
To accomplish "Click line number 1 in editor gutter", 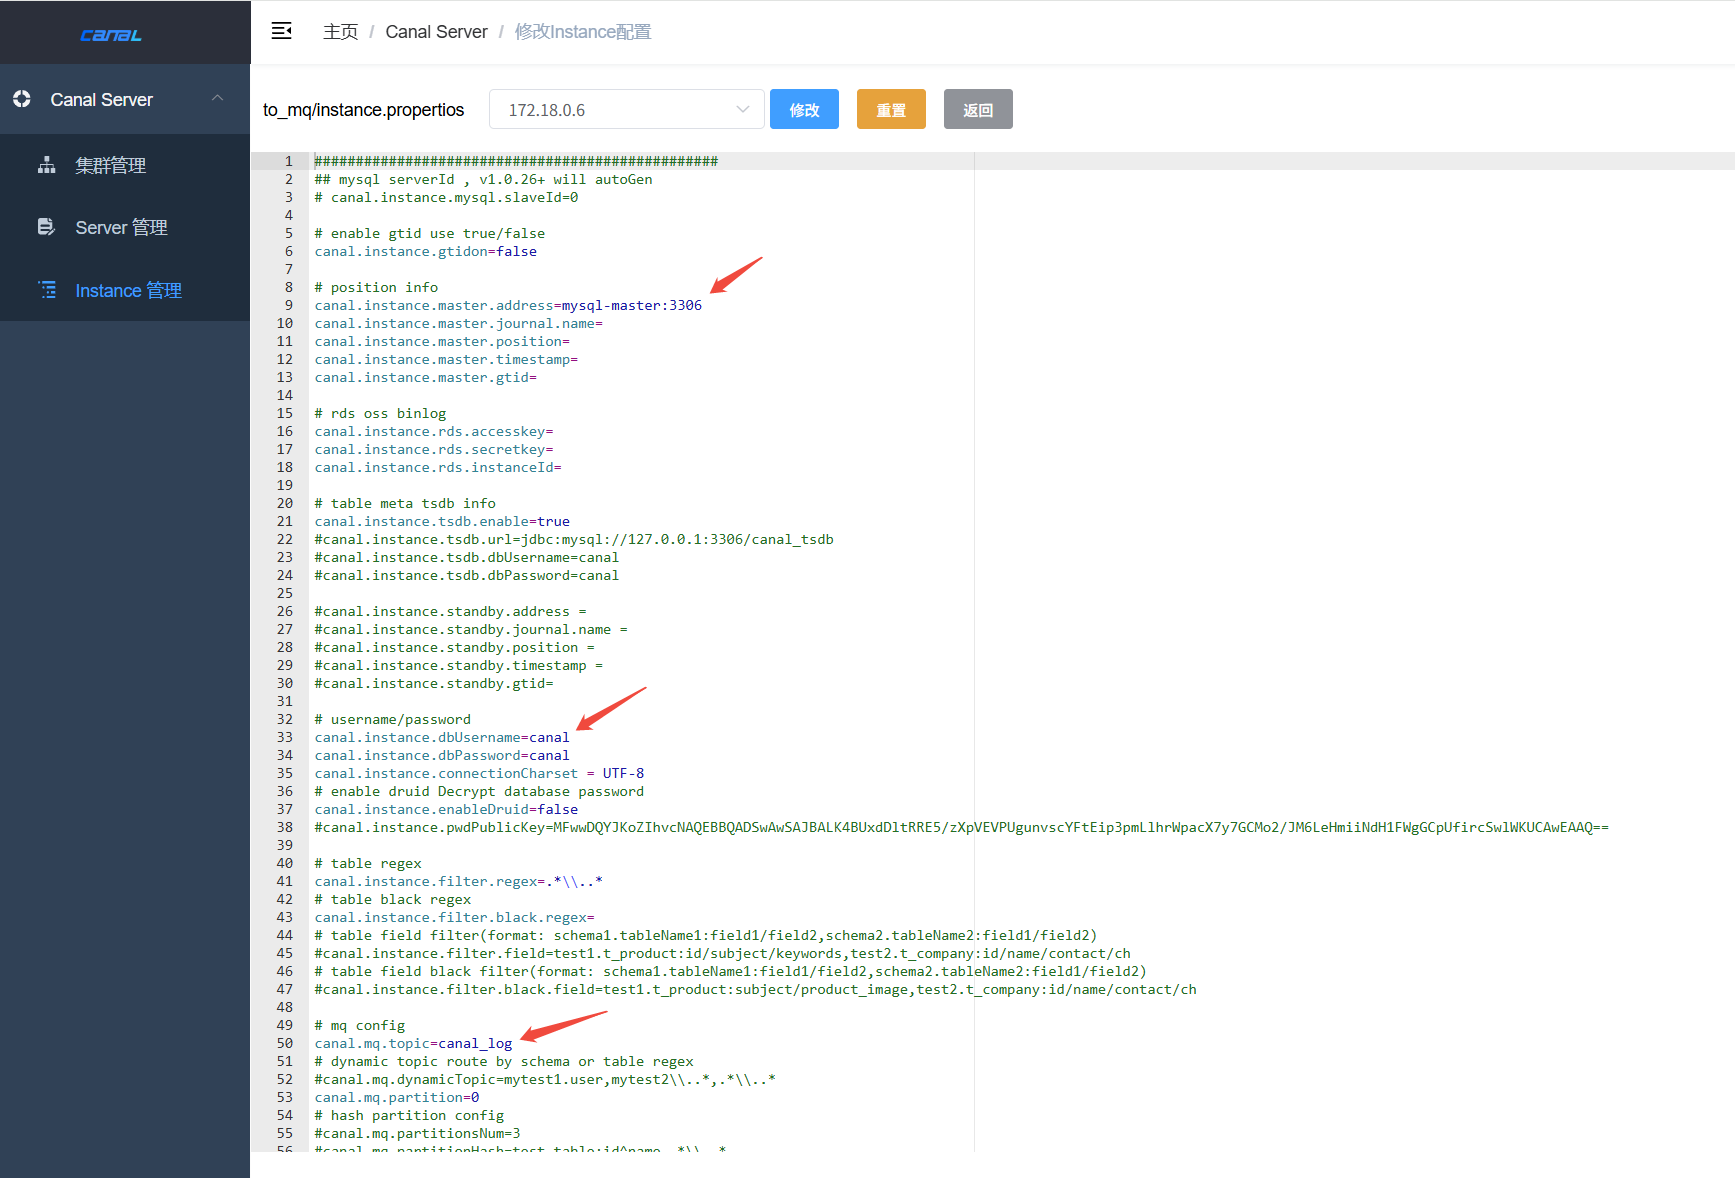I will coord(289,161).
